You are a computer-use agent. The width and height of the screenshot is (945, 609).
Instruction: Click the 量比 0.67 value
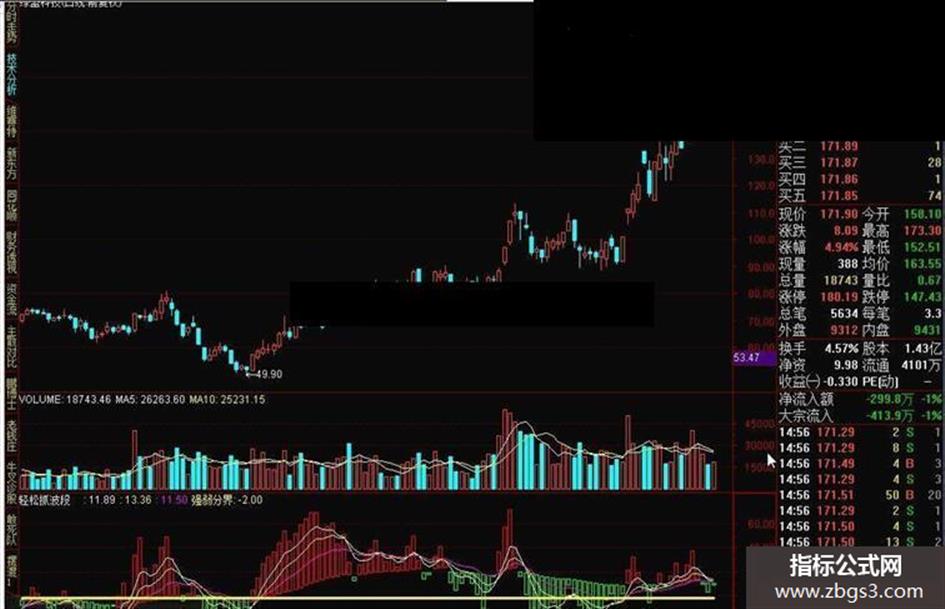tap(929, 280)
